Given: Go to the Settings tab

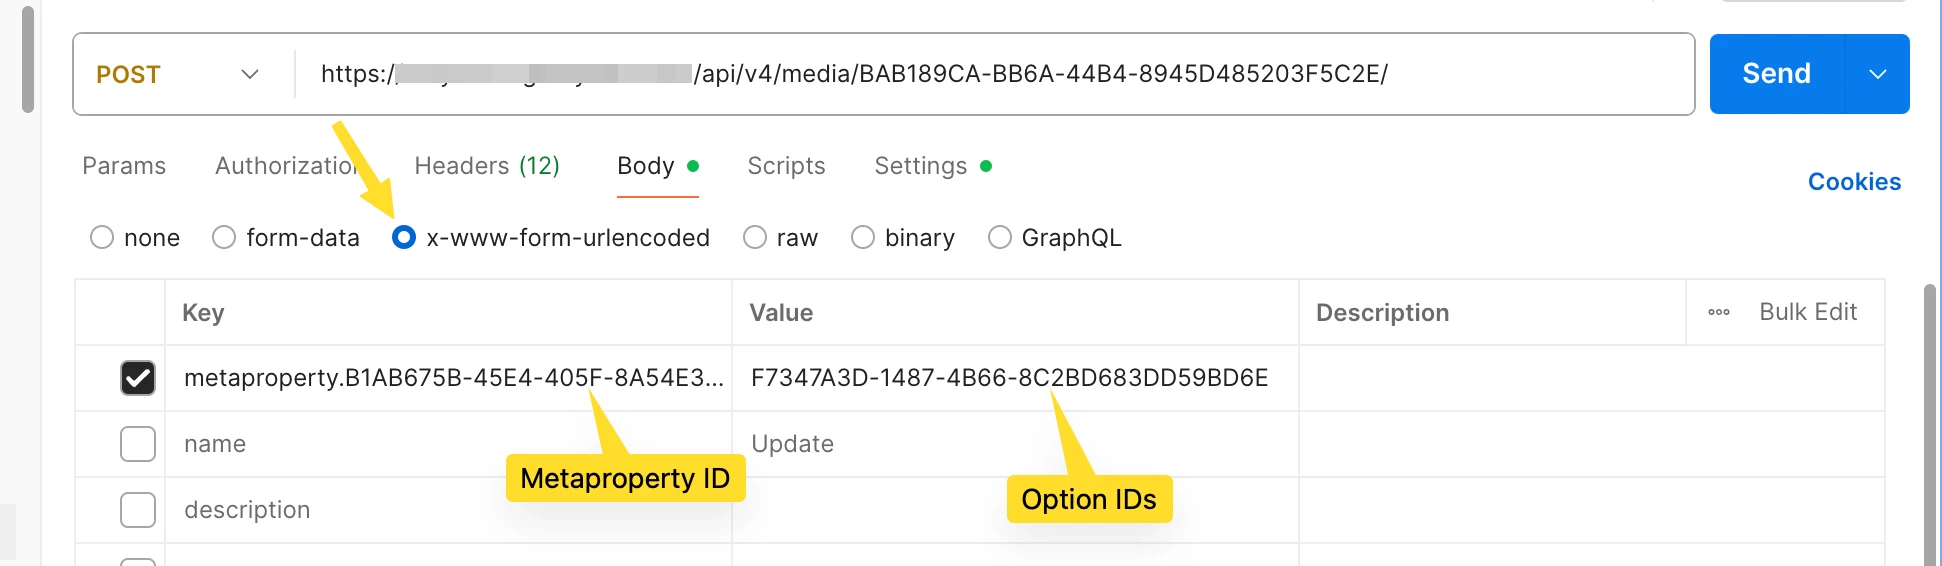Looking at the screenshot, I should point(921,166).
